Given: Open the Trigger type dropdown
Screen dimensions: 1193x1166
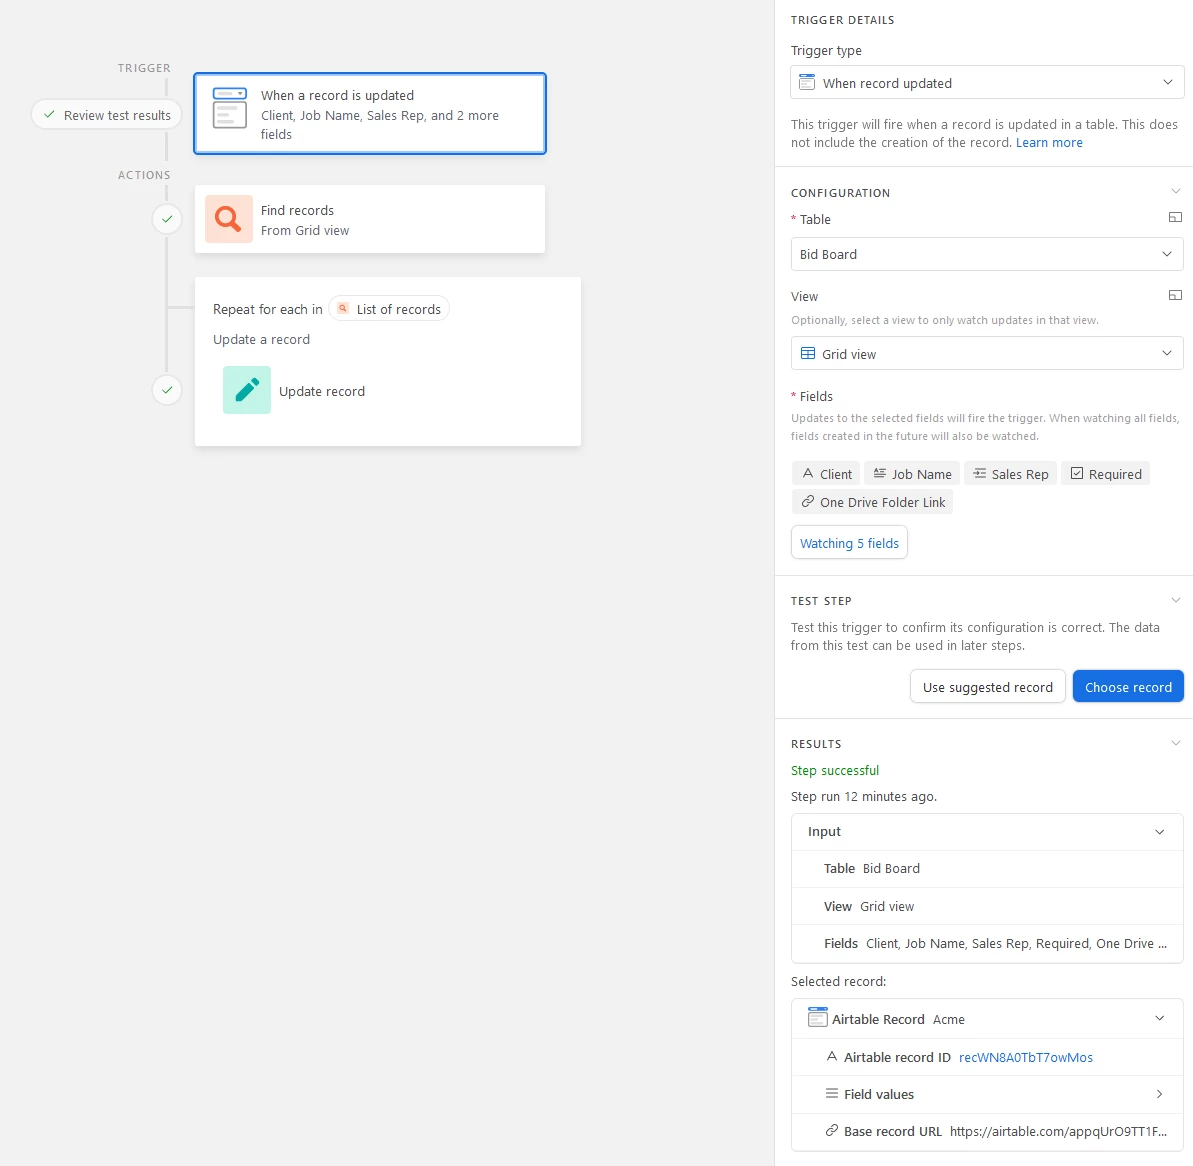Looking at the screenshot, I should click(x=987, y=82).
